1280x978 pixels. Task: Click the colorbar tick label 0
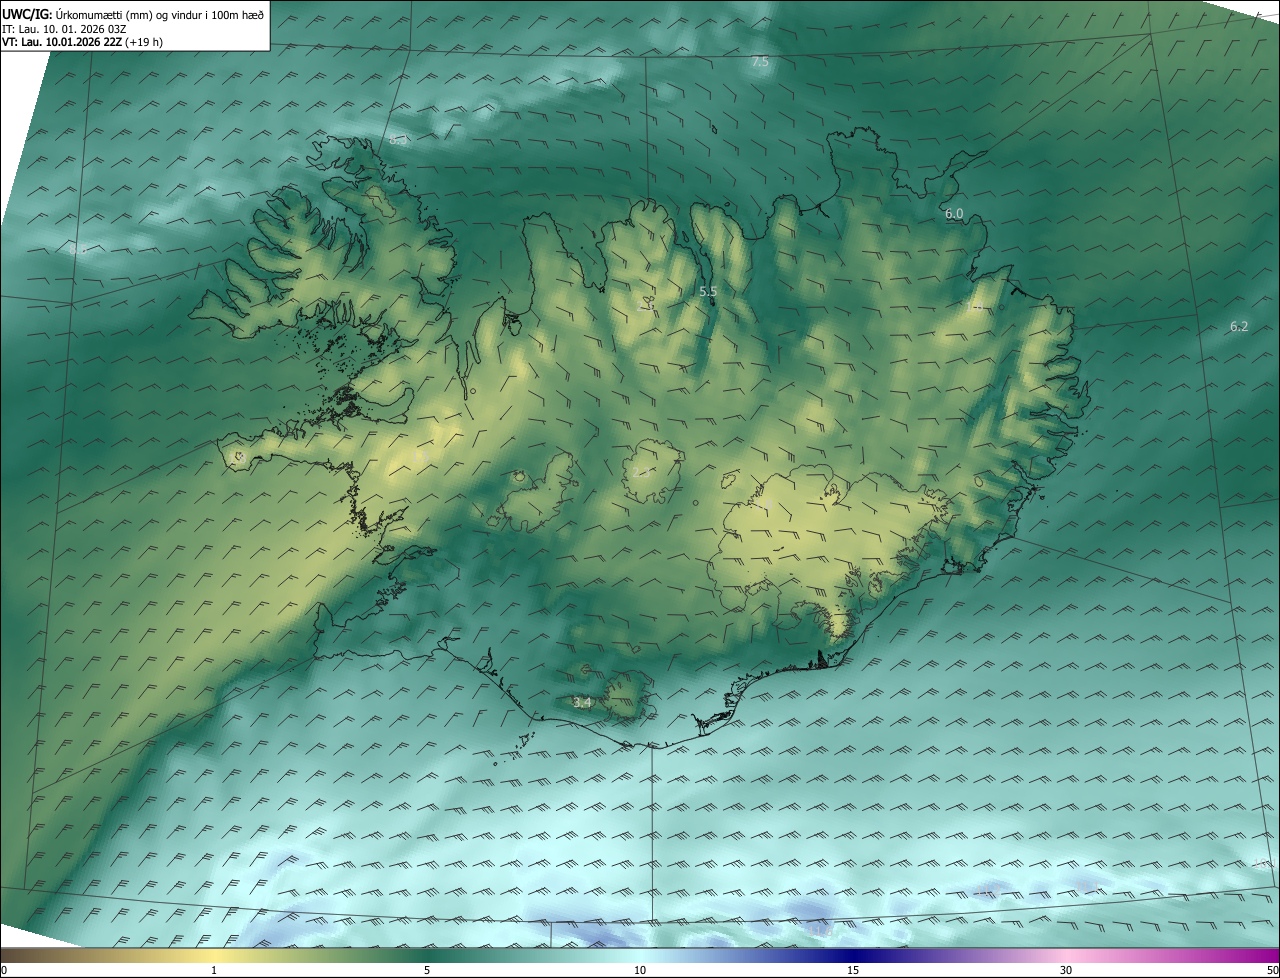(4, 970)
